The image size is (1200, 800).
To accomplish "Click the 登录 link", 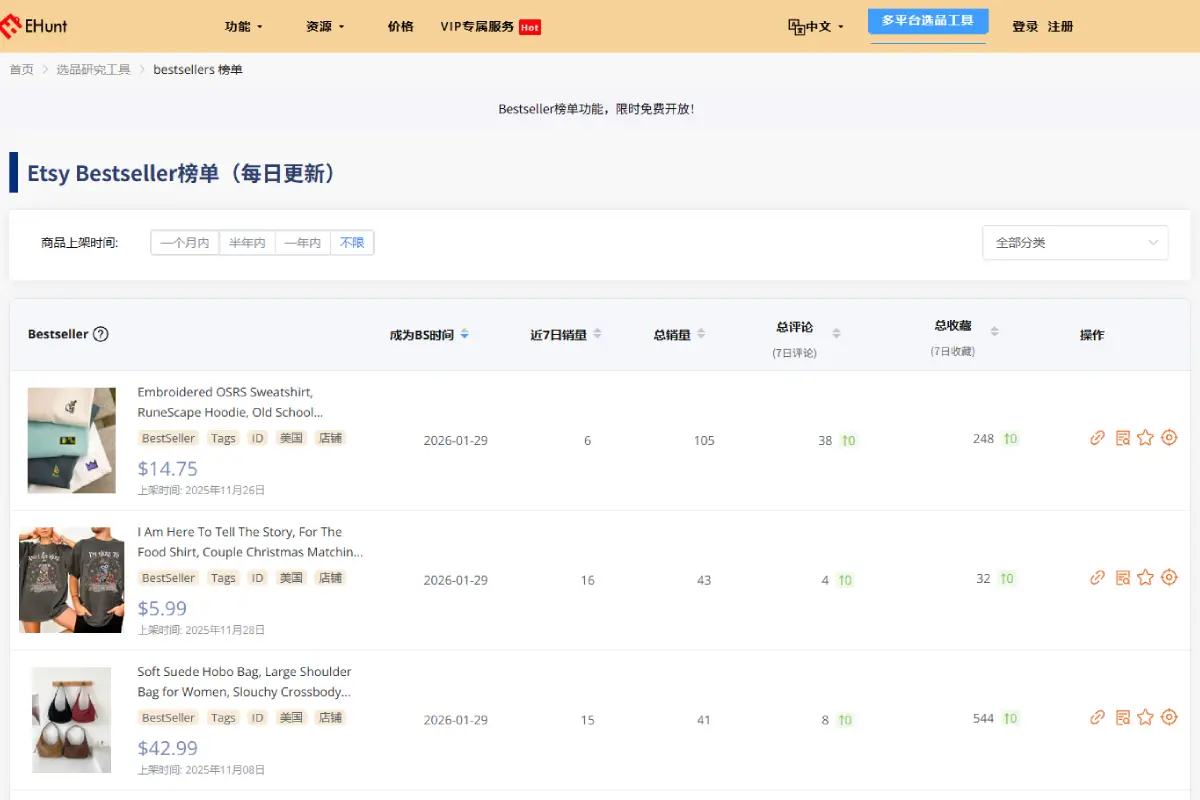I will [1025, 27].
